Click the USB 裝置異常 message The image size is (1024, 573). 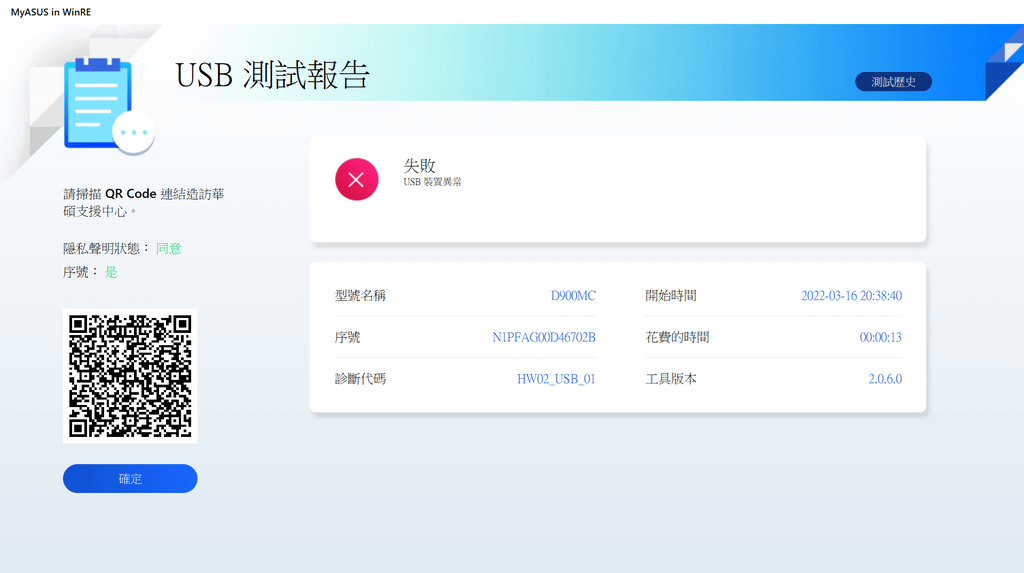click(x=432, y=182)
